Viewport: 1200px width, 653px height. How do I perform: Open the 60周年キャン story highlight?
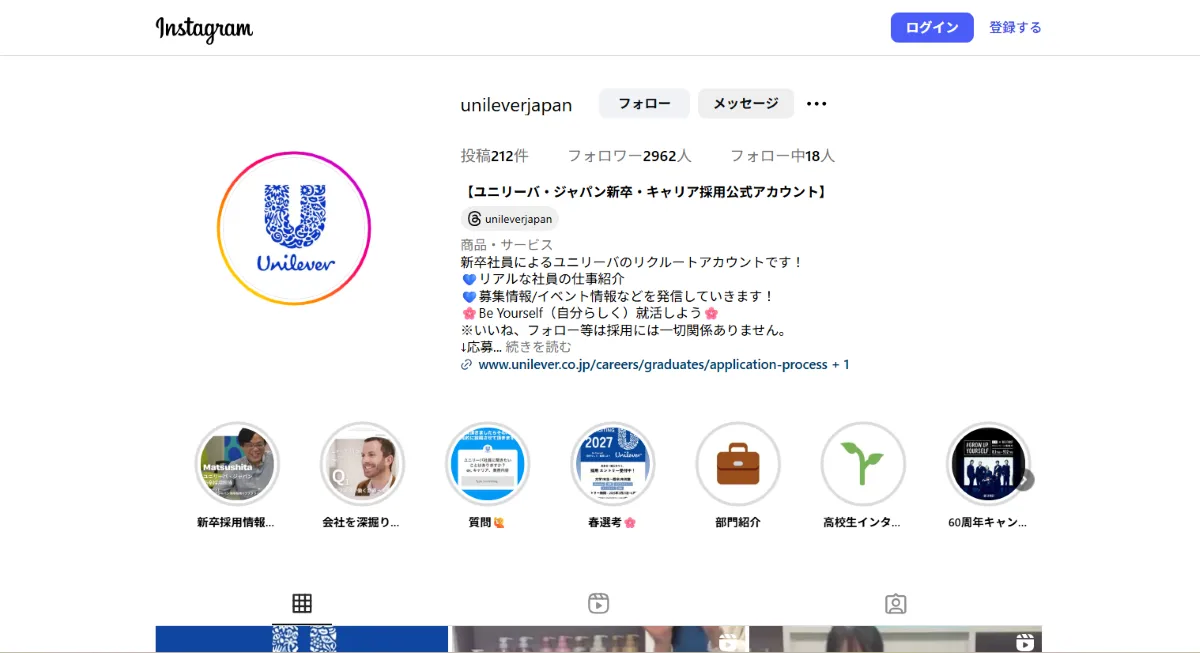[x=988, y=464]
